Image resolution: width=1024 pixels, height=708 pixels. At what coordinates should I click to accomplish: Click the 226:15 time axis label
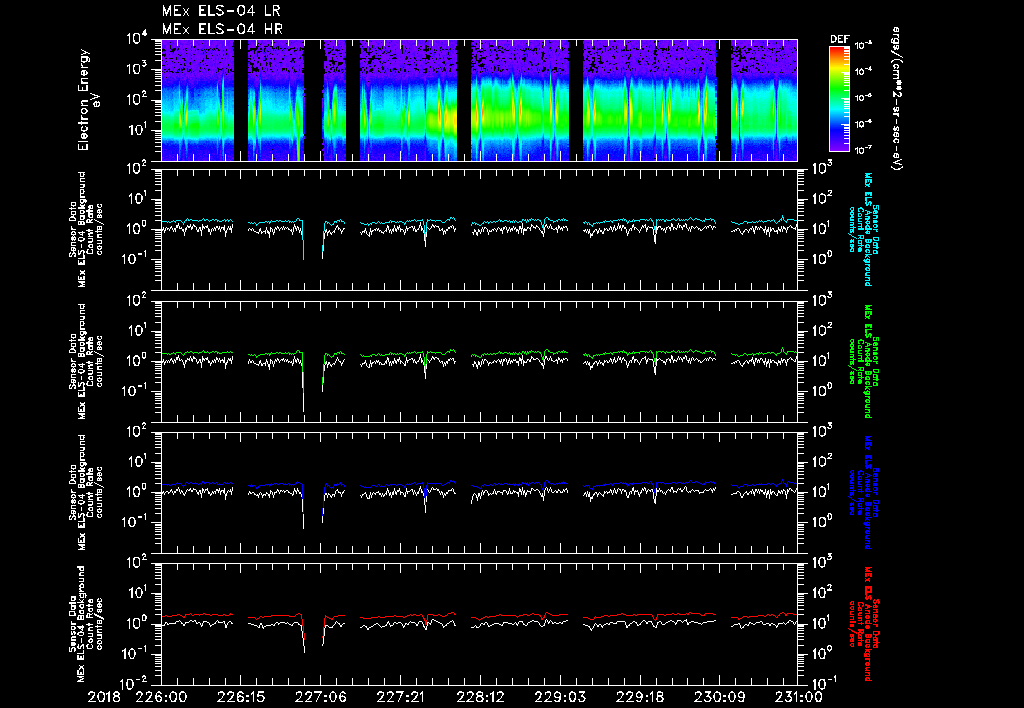241,697
